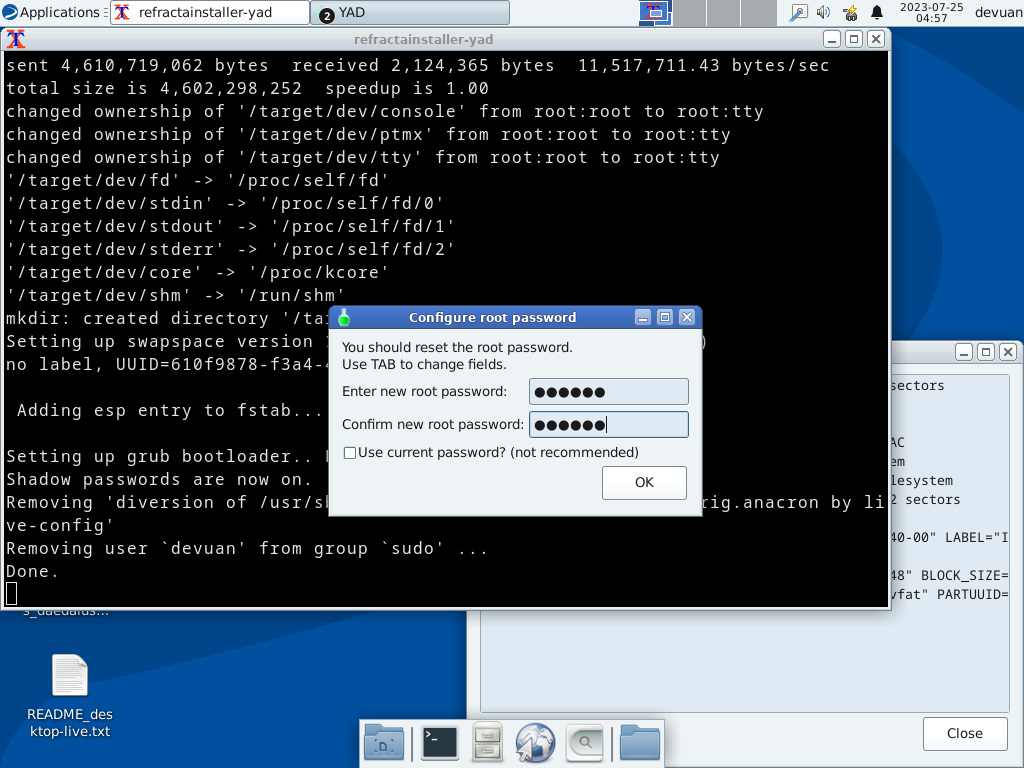The height and width of the screenshot is (768, 1024).
Task: Click the Confirm new root password field
Action: pos(608,425)
